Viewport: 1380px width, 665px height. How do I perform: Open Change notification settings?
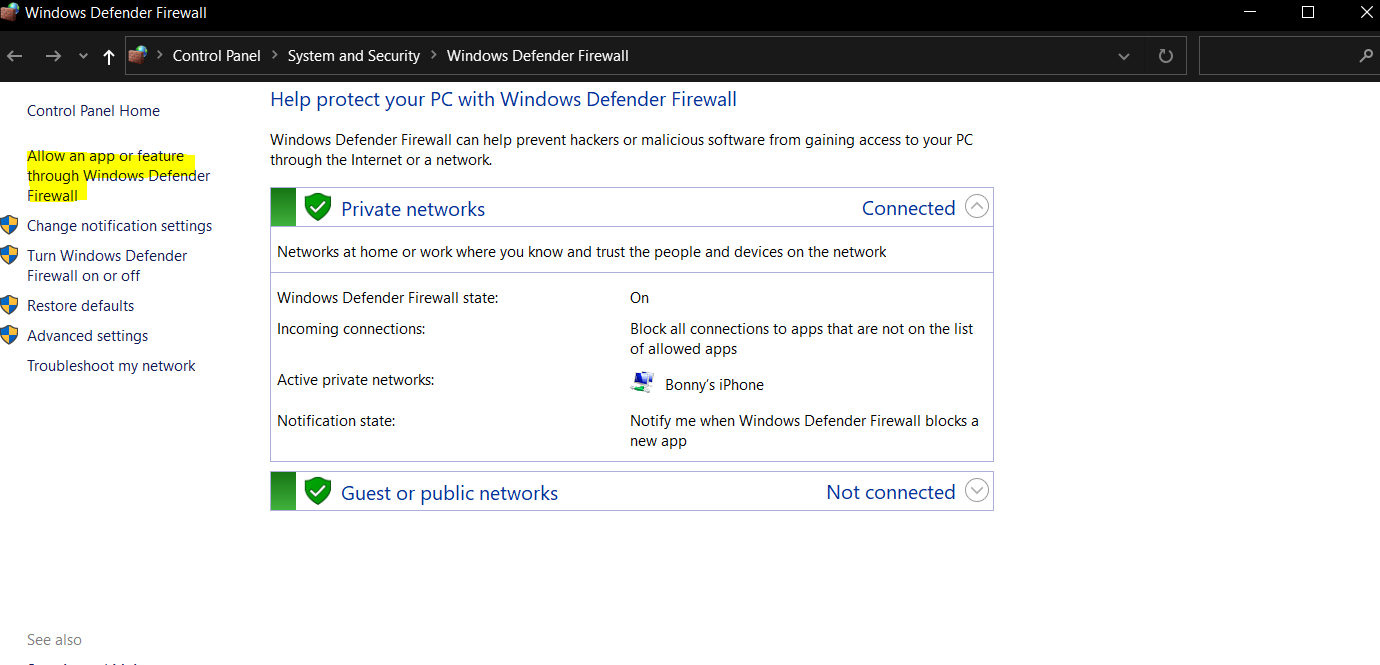(119, 226)
